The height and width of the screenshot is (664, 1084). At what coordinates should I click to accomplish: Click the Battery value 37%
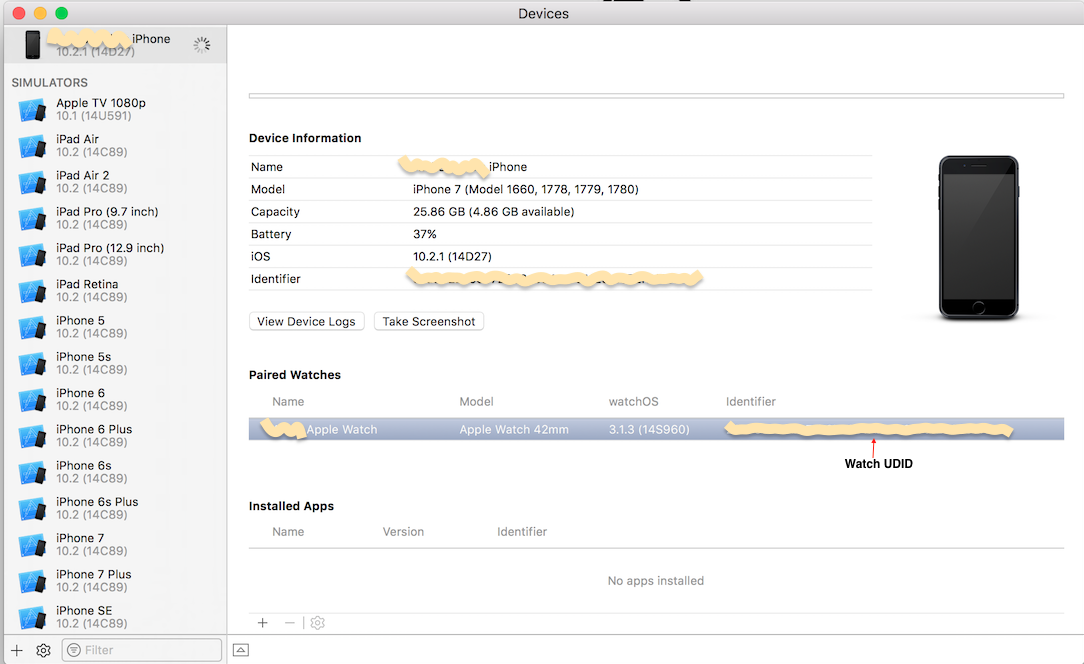[424, 234]
